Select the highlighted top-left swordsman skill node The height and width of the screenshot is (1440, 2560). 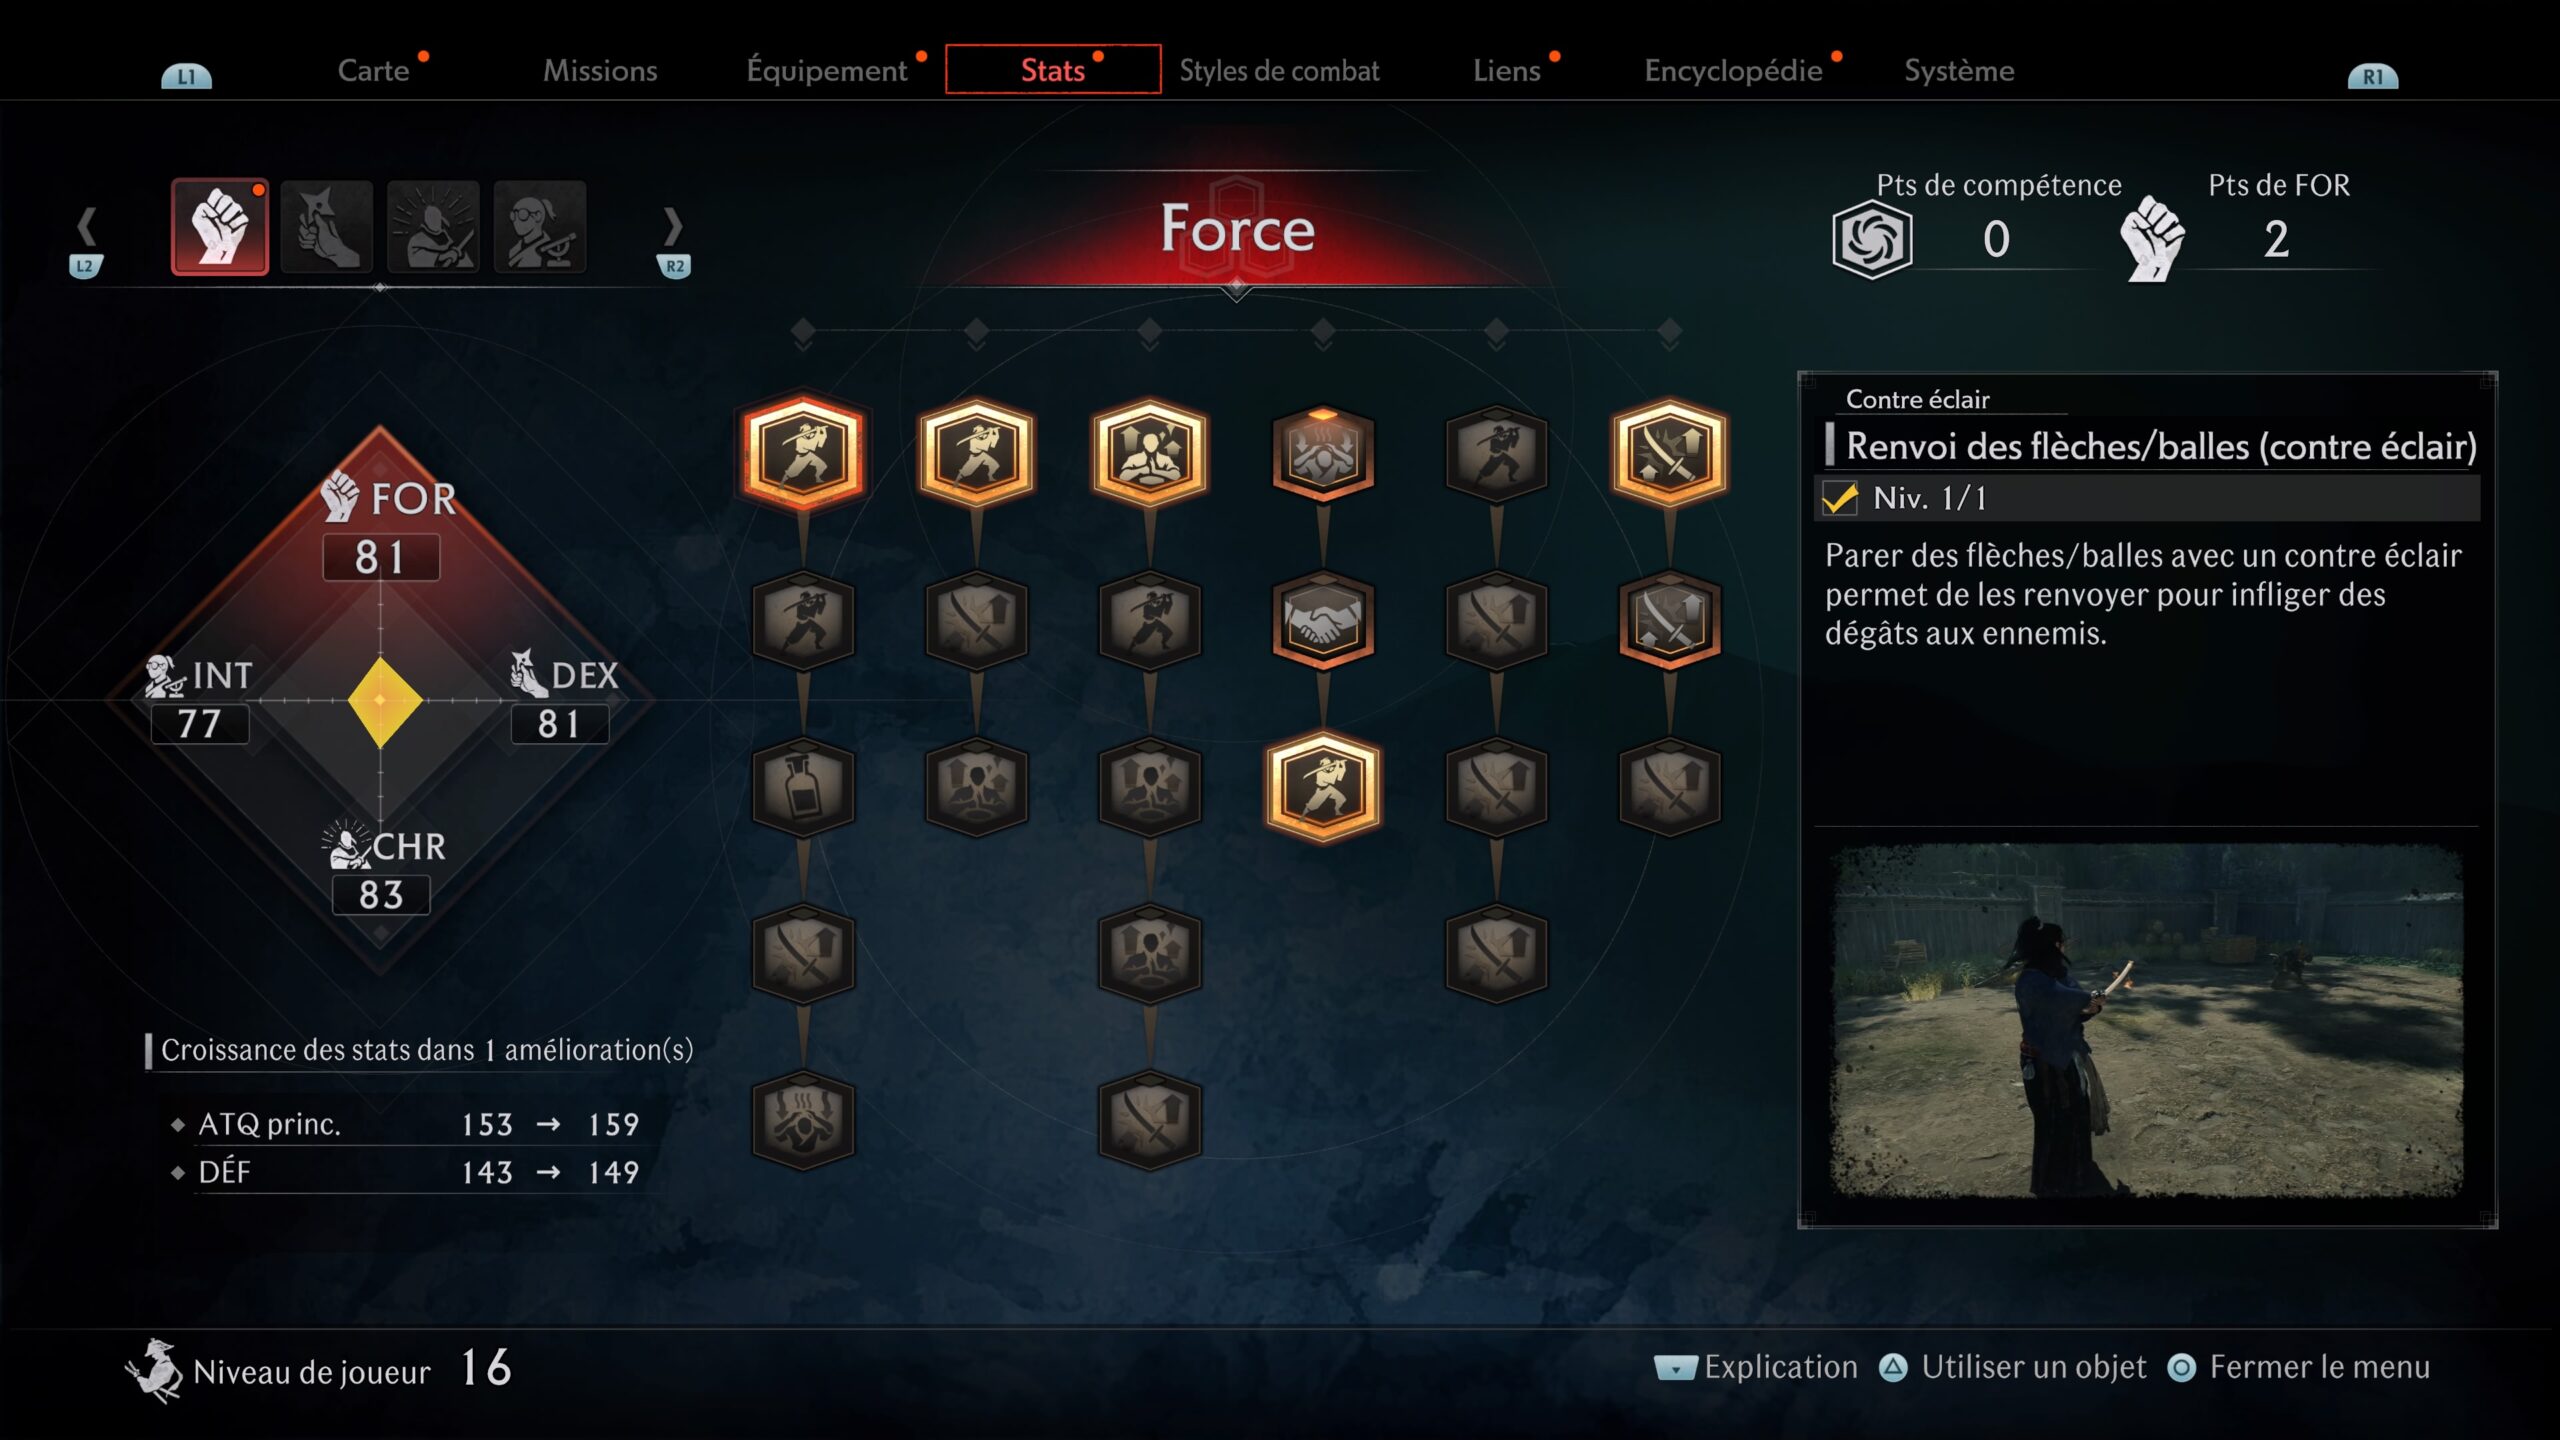pyautogui.click(x=803, y=453)
